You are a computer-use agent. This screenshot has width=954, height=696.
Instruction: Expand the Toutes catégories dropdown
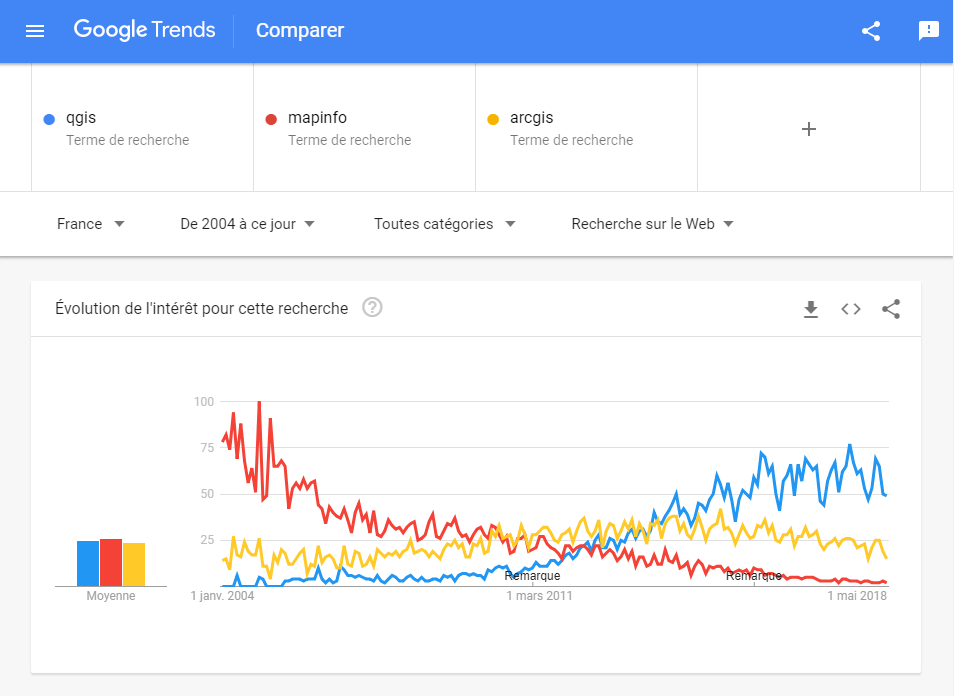click(445, 224)
